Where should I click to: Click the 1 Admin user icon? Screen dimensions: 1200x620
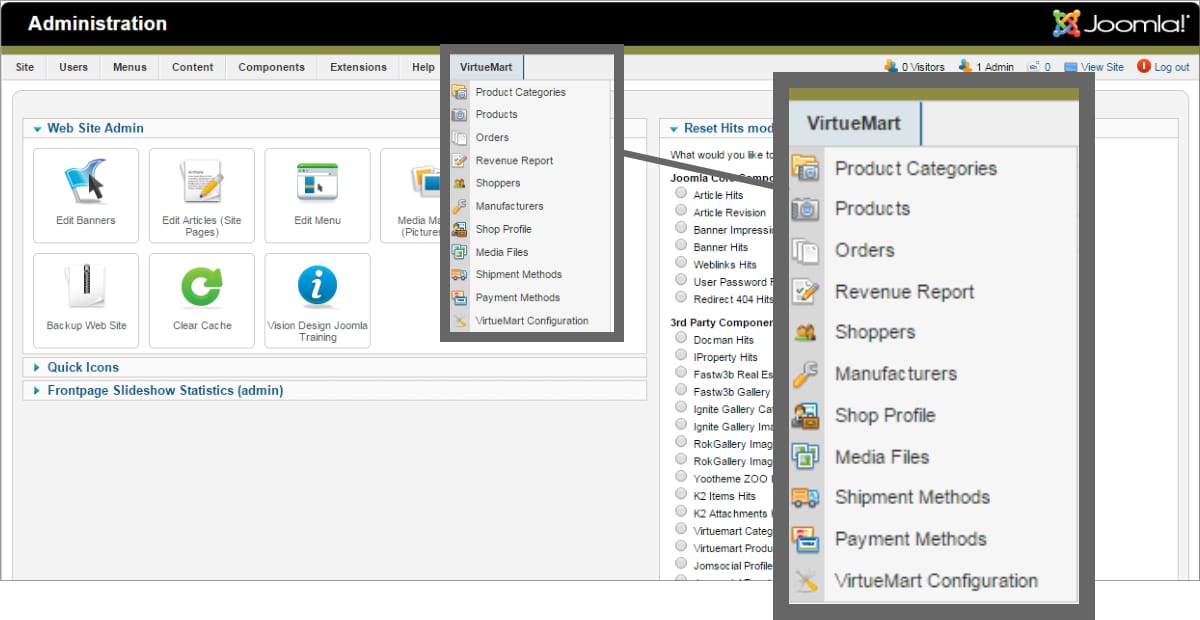click(x=965, y=67)
